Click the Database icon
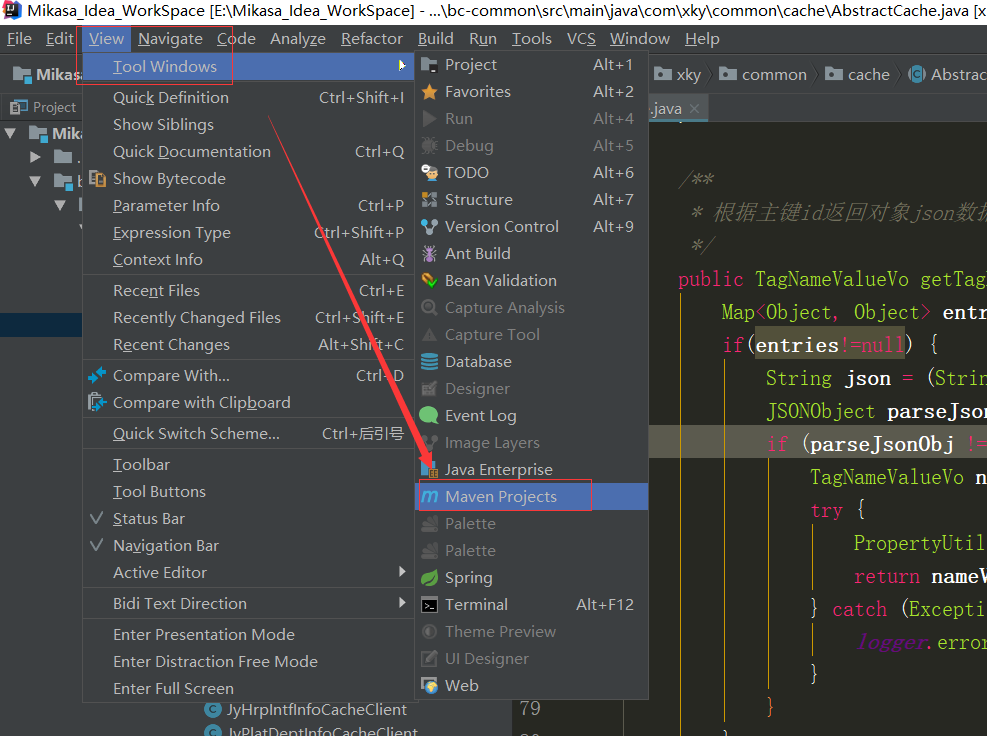This screenshot has height=736, width=987. (429, 362)
